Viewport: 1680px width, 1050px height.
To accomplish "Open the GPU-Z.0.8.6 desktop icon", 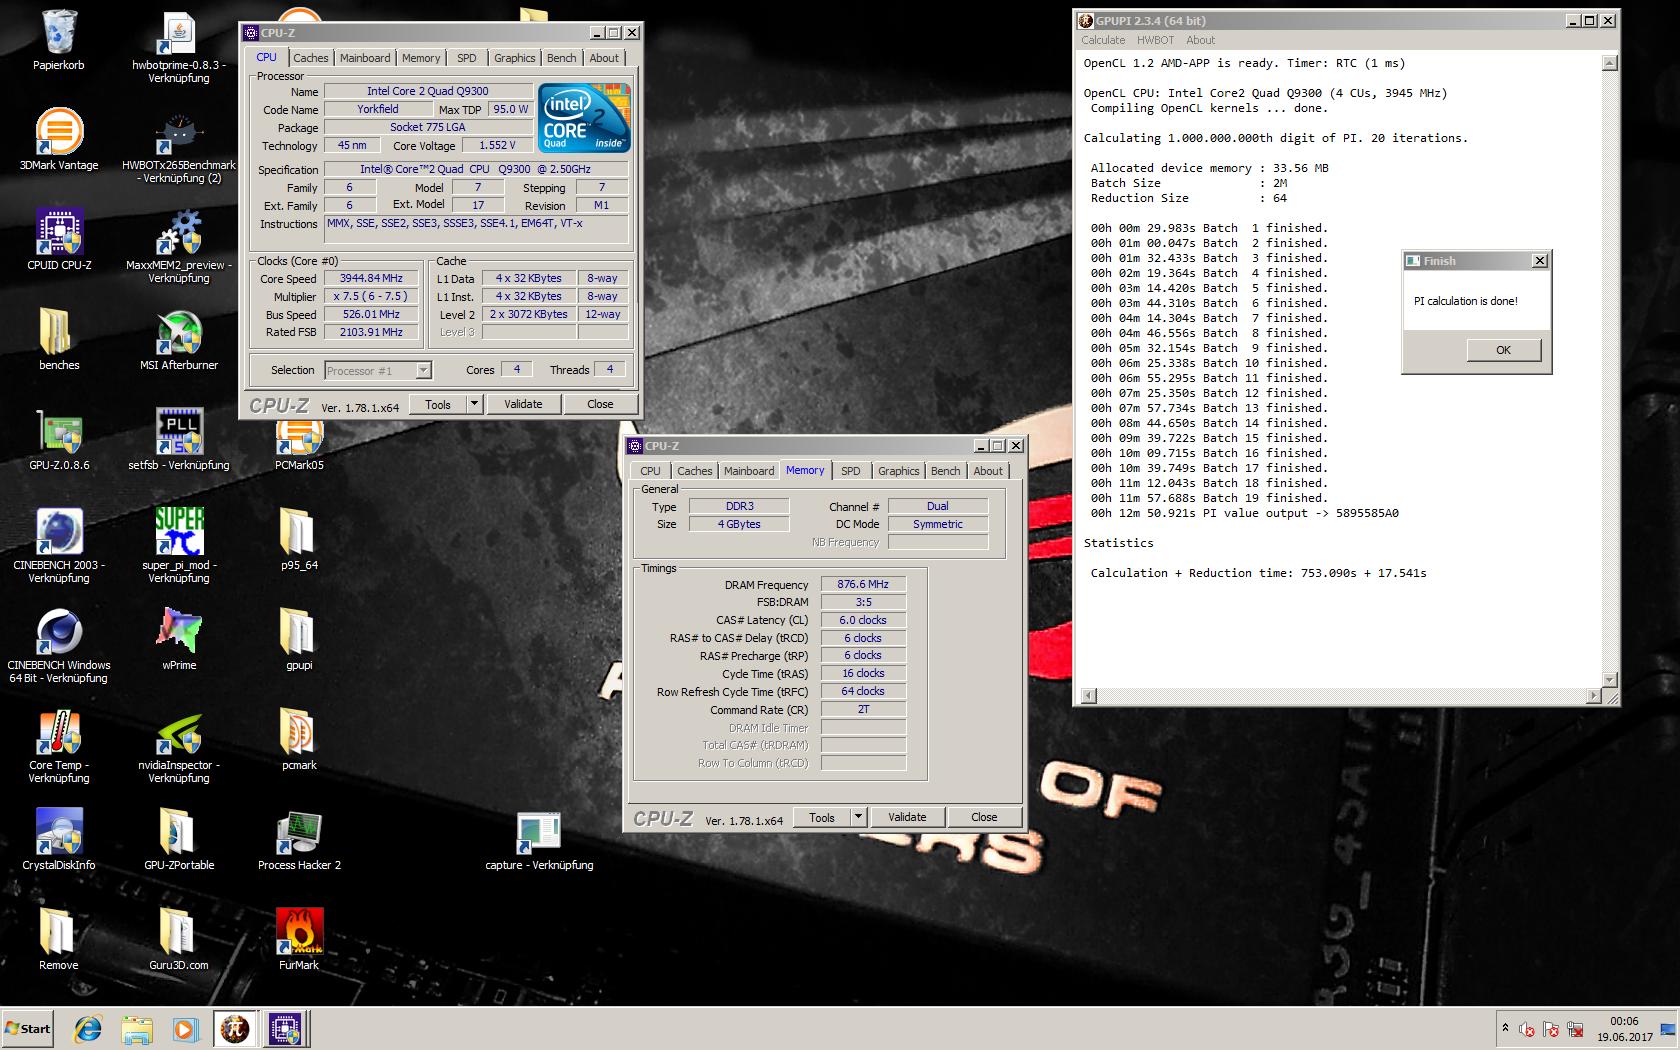I will [x=59, y=440].
